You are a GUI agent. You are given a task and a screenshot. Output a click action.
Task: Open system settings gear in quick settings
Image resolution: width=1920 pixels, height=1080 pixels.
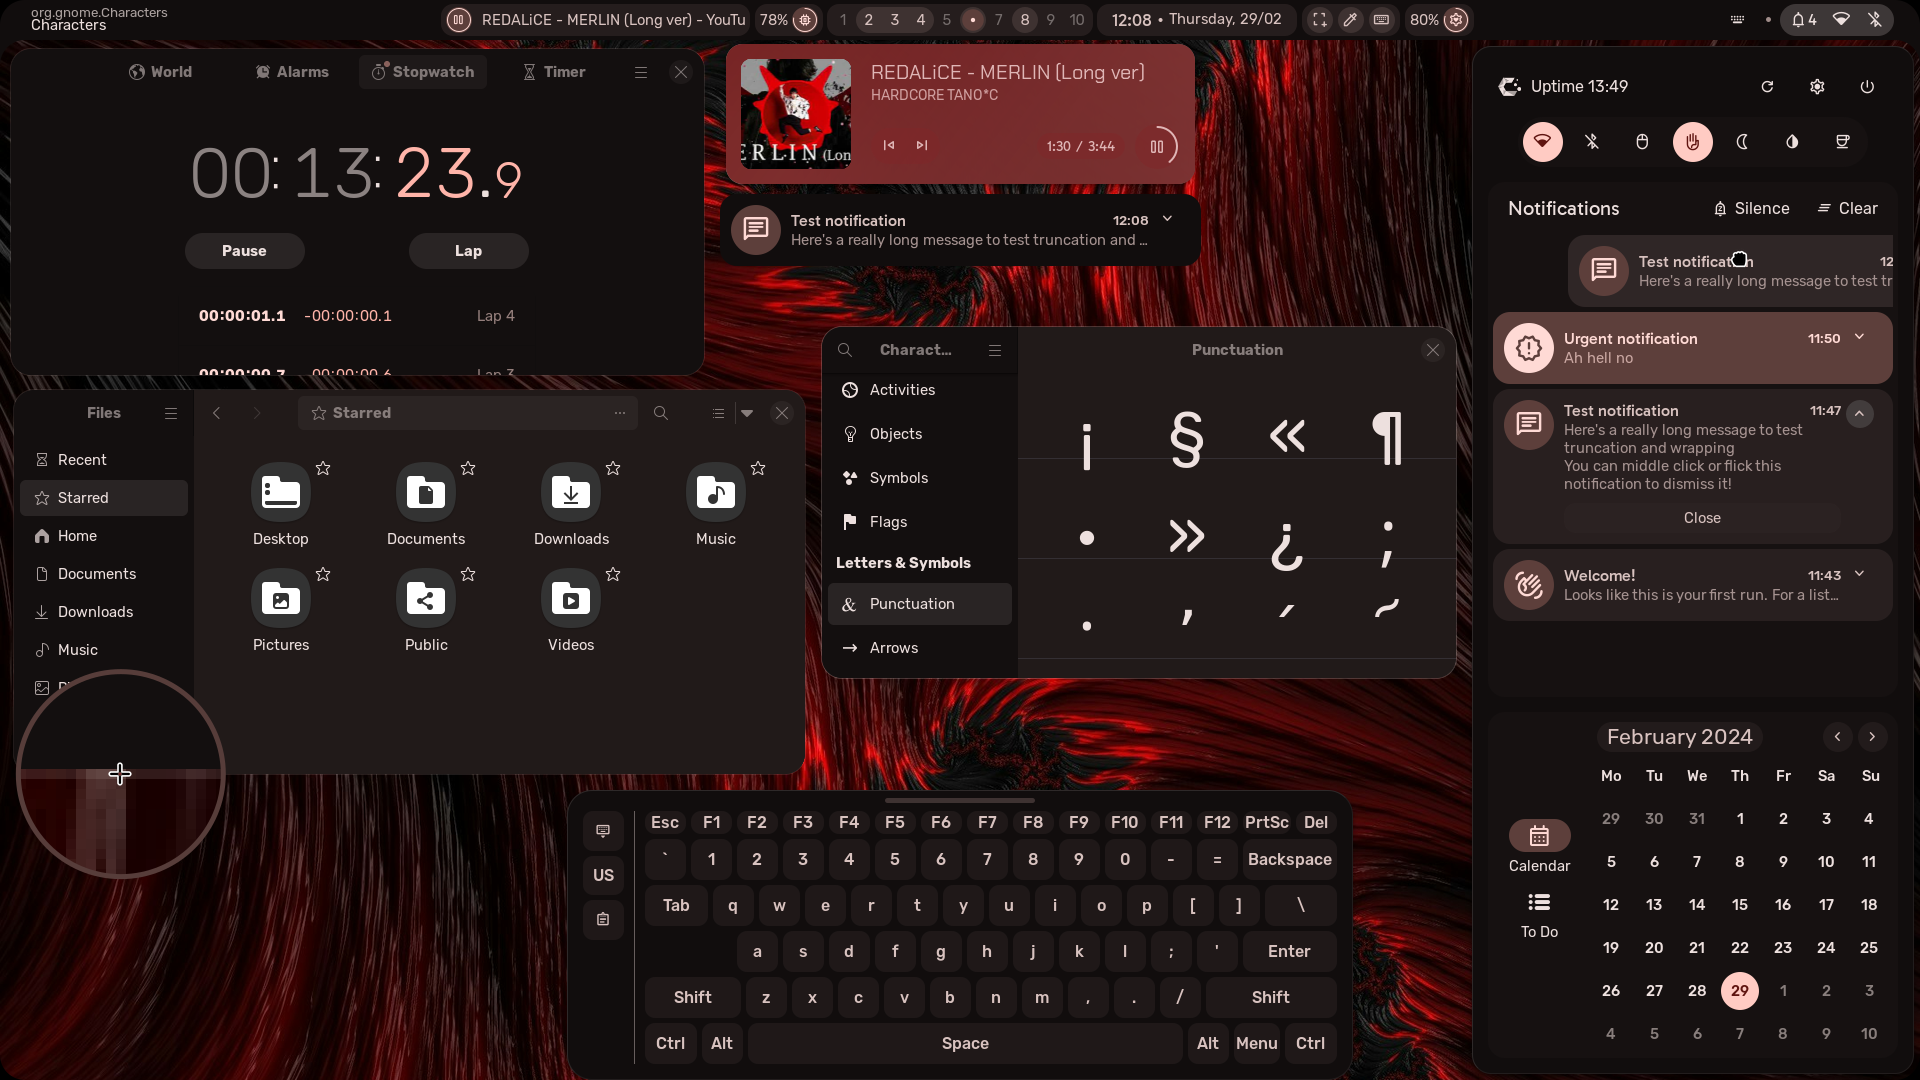tap(1817, 86)
